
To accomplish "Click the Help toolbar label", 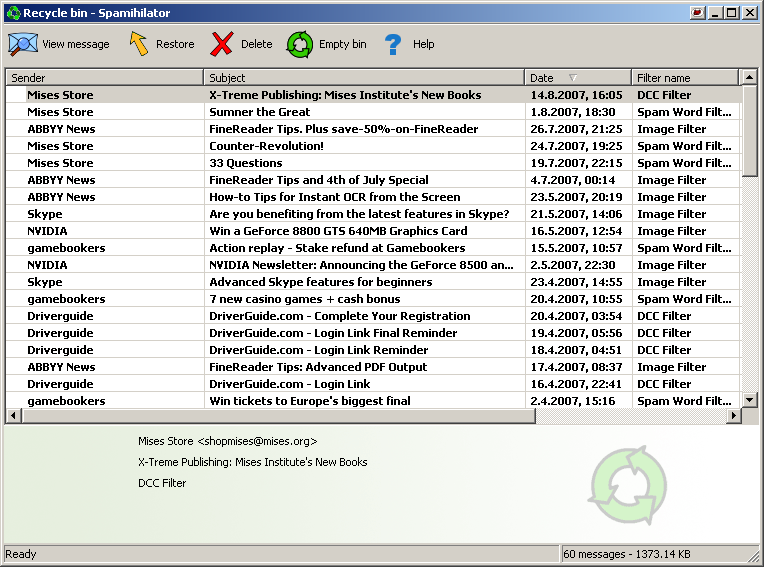I will tap(423, 44).
